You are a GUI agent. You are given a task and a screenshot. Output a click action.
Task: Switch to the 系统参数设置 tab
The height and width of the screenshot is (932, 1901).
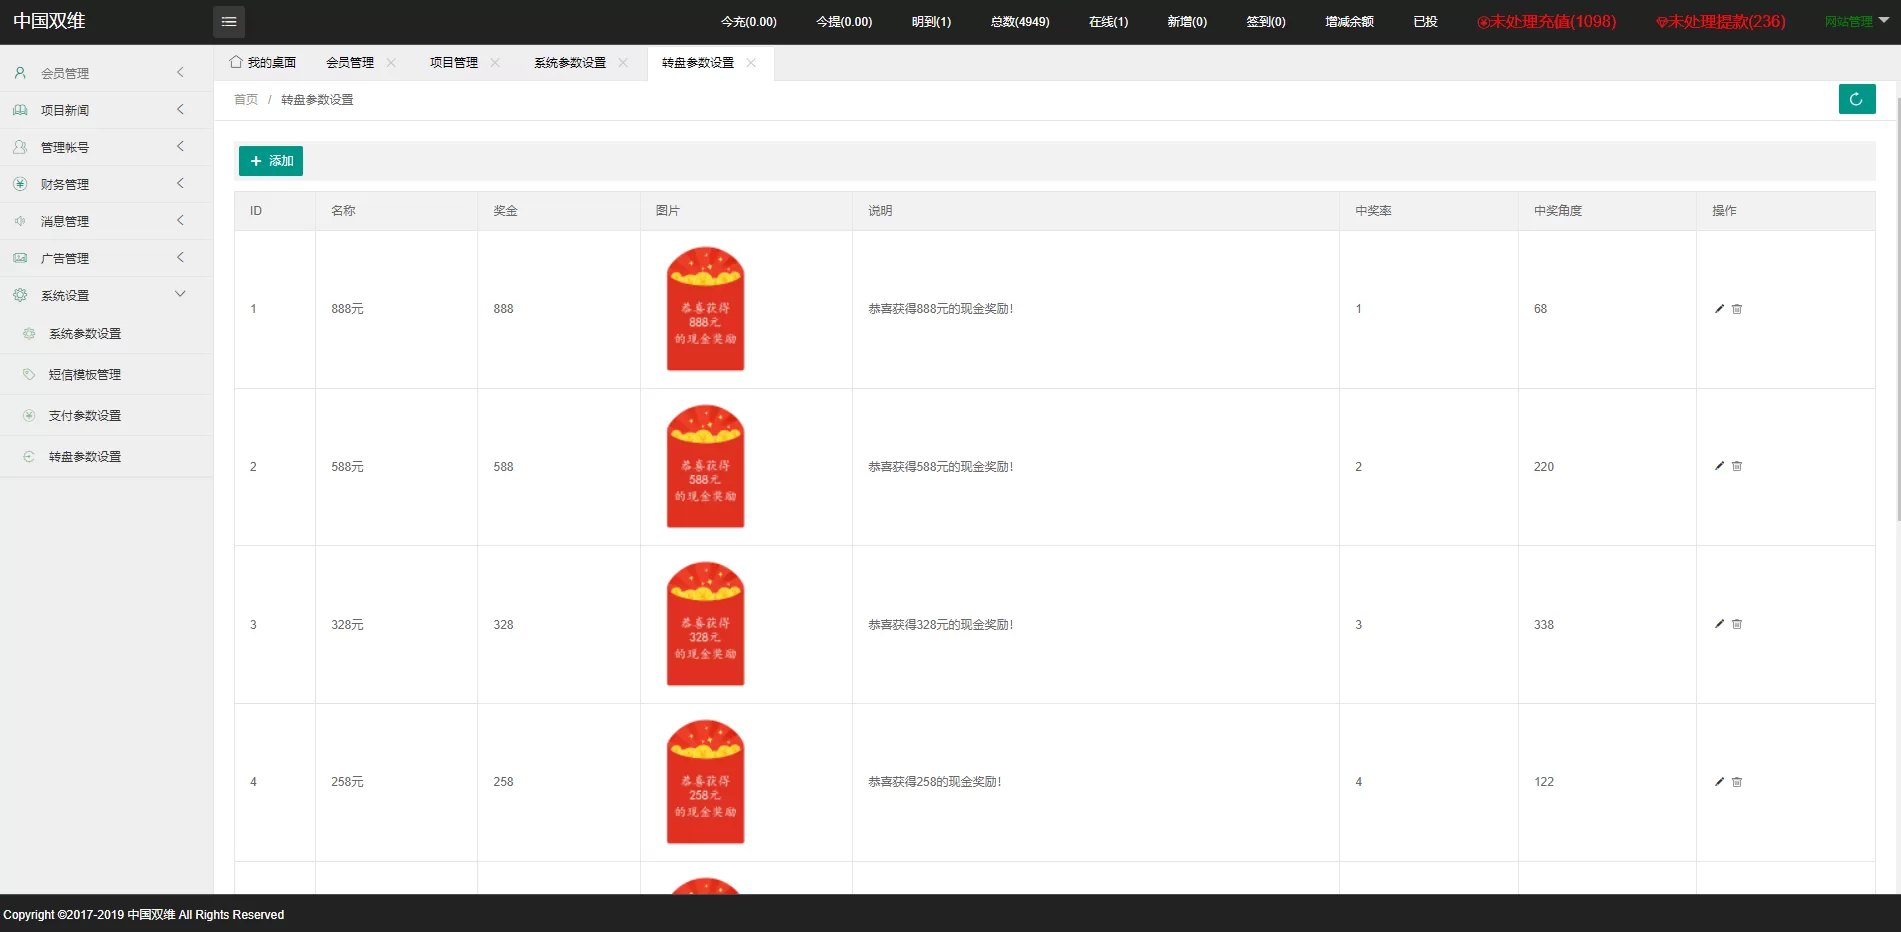[x=569, y=63]
